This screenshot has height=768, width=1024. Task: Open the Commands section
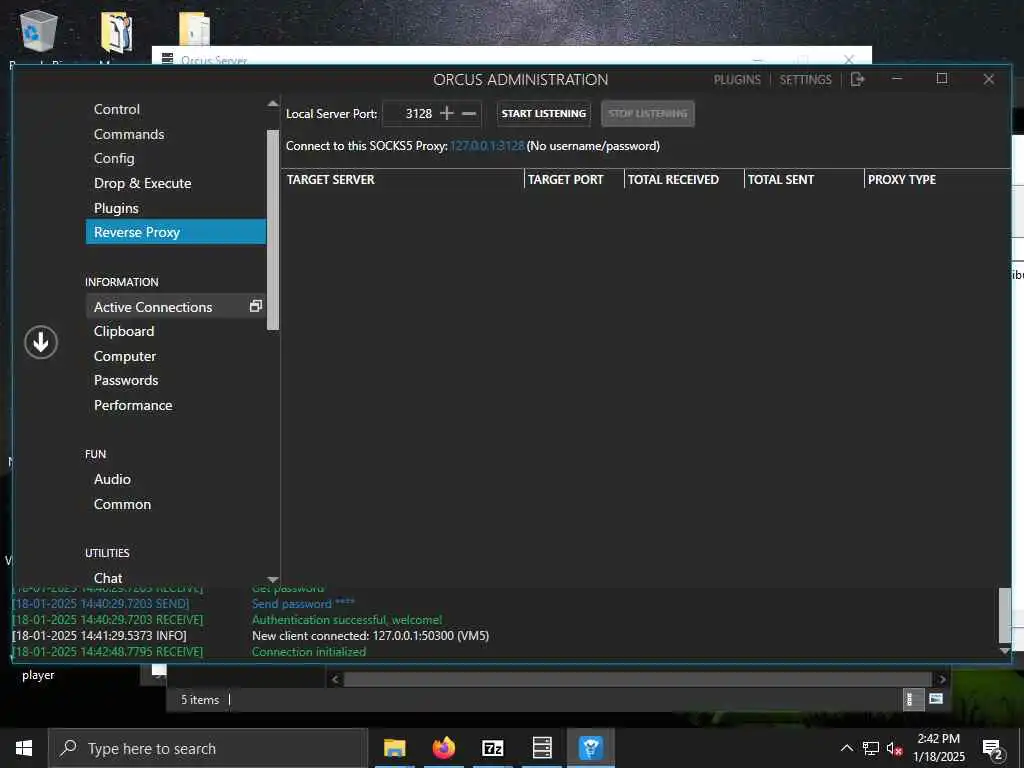pyautogui.click(x=129, y=134)
